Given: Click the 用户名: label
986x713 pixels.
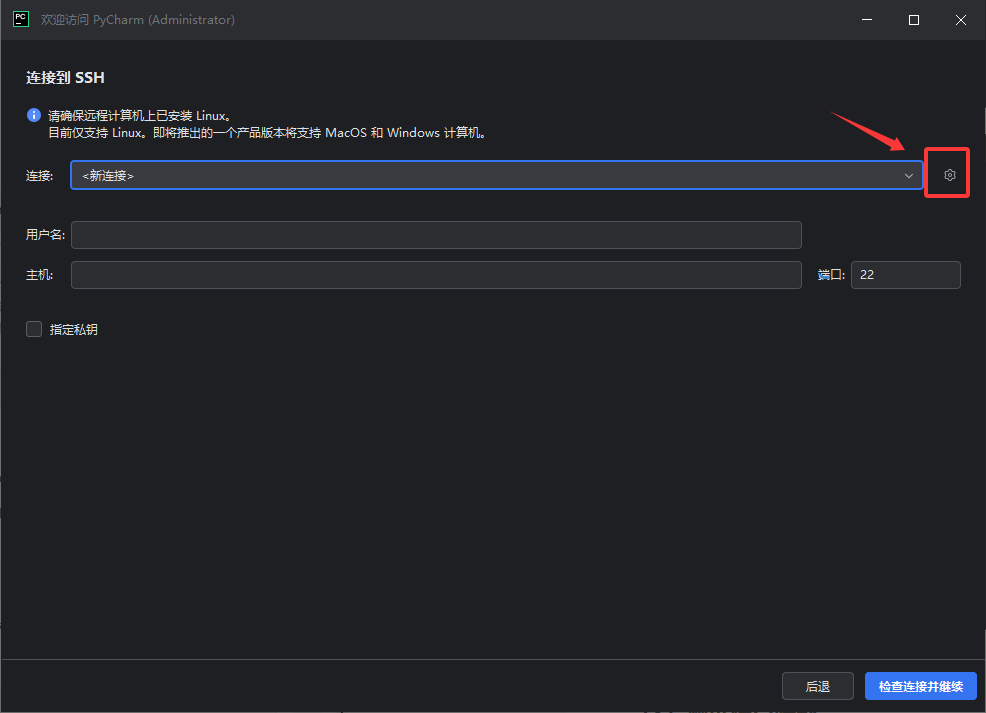Looking at the screenshot, I should (x=45, y=235).
